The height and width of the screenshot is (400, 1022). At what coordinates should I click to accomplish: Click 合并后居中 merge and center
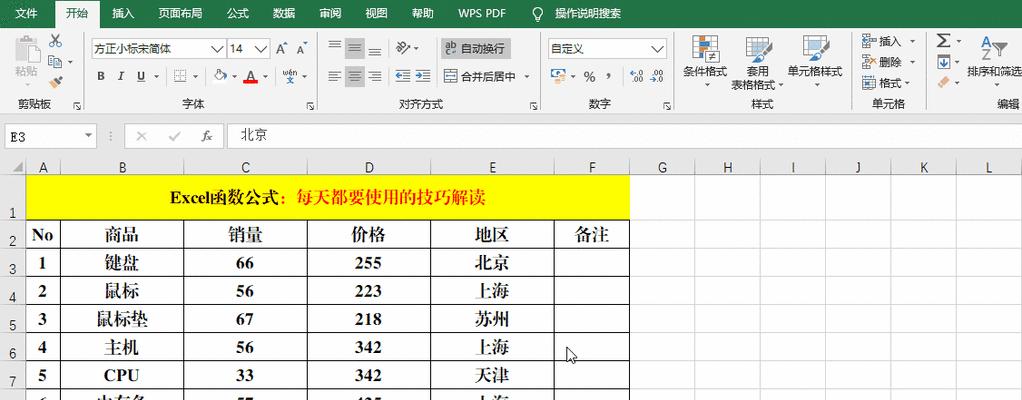[x=480, y=77]
